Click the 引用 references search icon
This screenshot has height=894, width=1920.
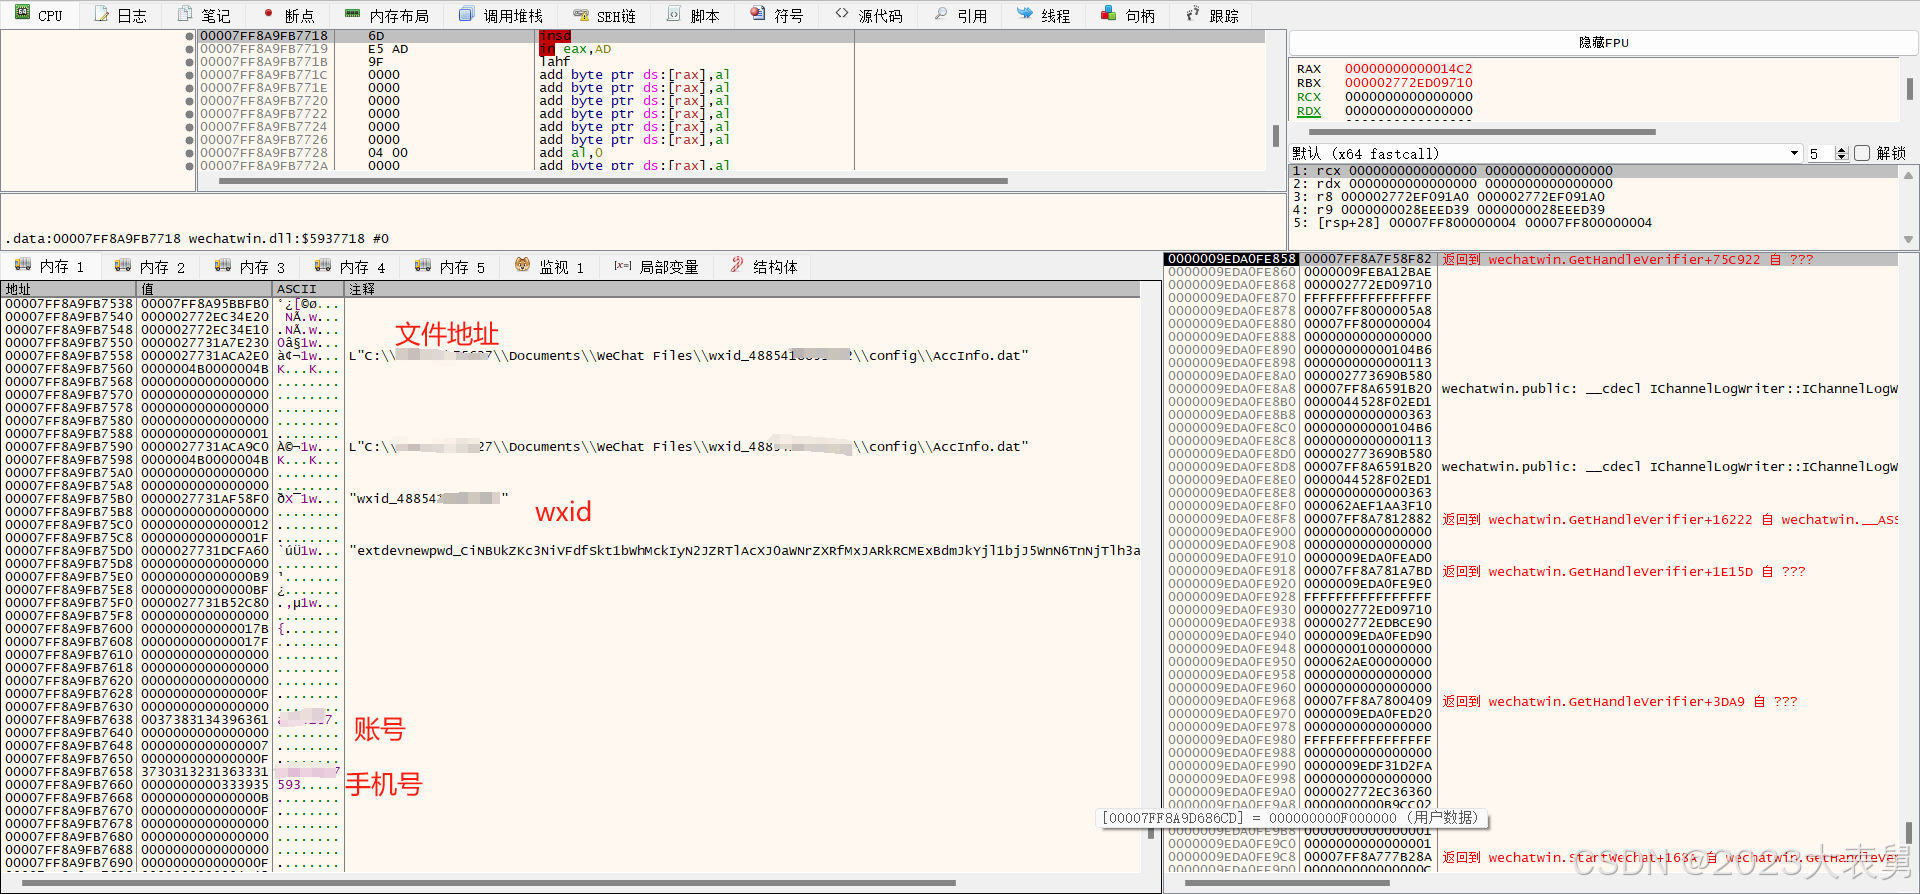[x=941, y=14]
